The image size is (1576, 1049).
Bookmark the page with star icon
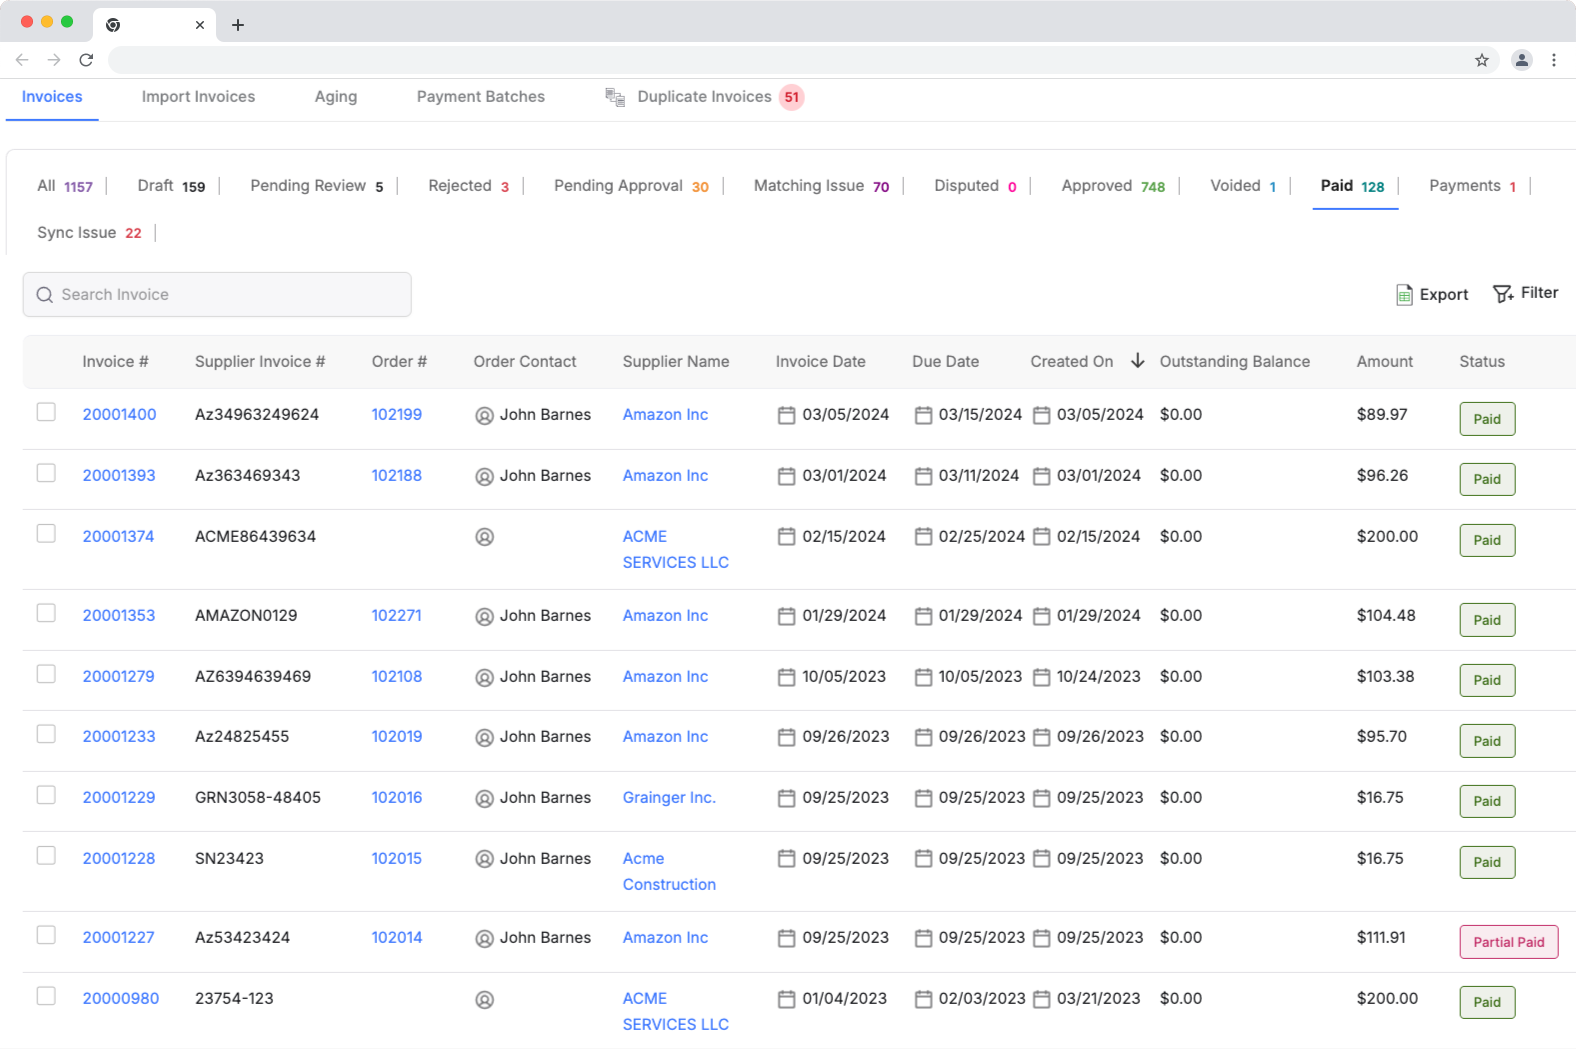[1482, 60]
